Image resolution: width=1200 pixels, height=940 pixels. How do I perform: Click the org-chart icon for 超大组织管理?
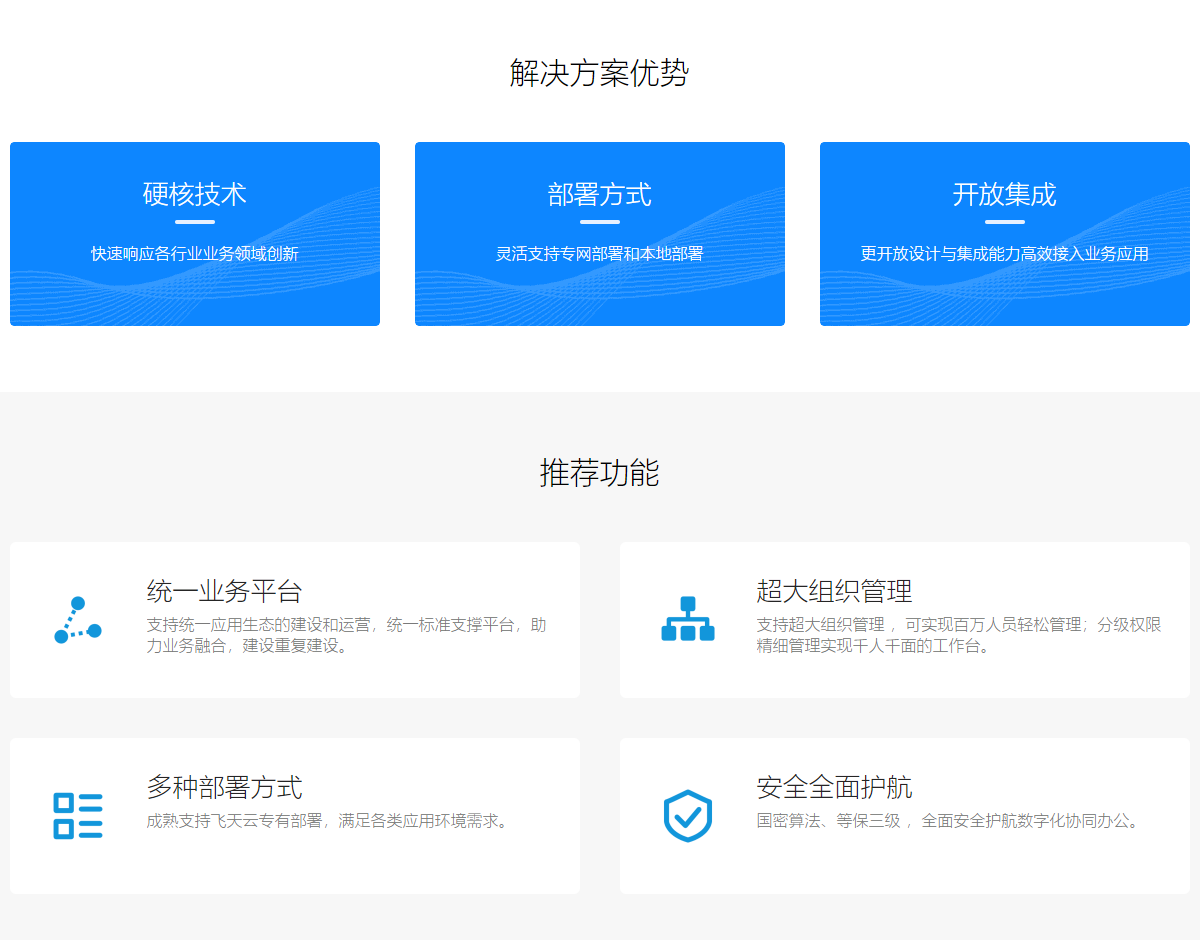pos(688,619)
